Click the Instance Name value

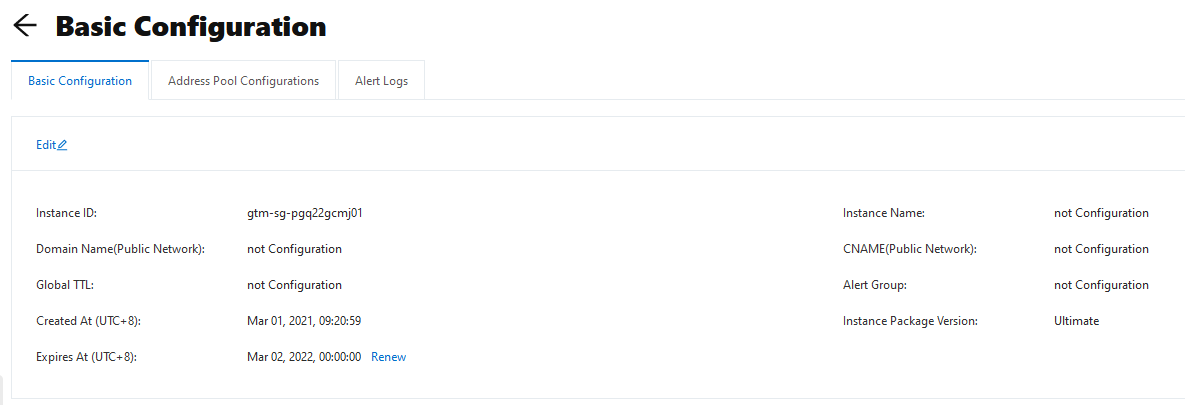[1101, 213]
